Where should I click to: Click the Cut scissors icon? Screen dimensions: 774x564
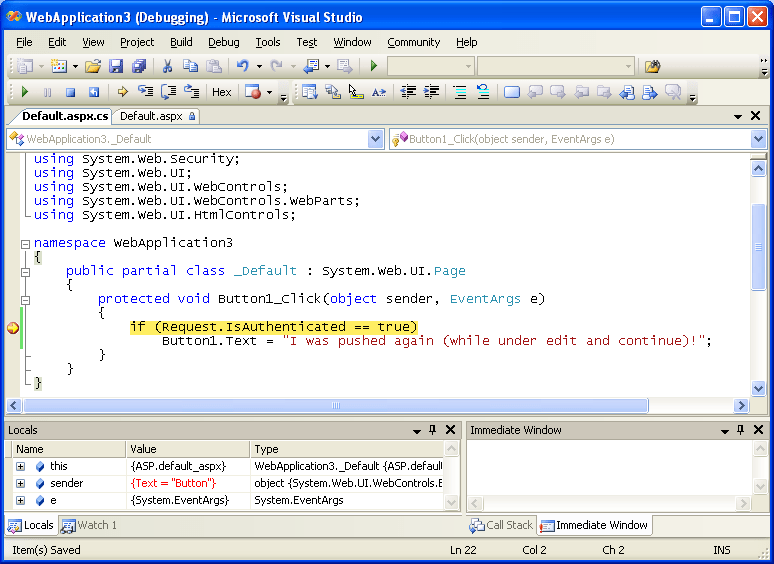[x=167, y=66]
